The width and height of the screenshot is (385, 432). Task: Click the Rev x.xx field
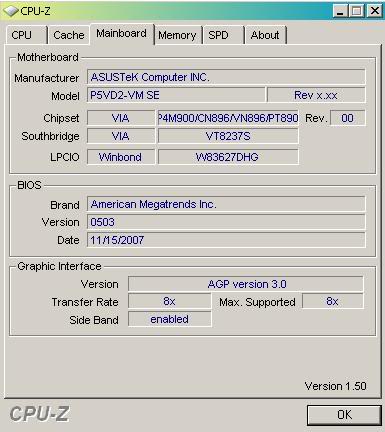coord(316,95)
